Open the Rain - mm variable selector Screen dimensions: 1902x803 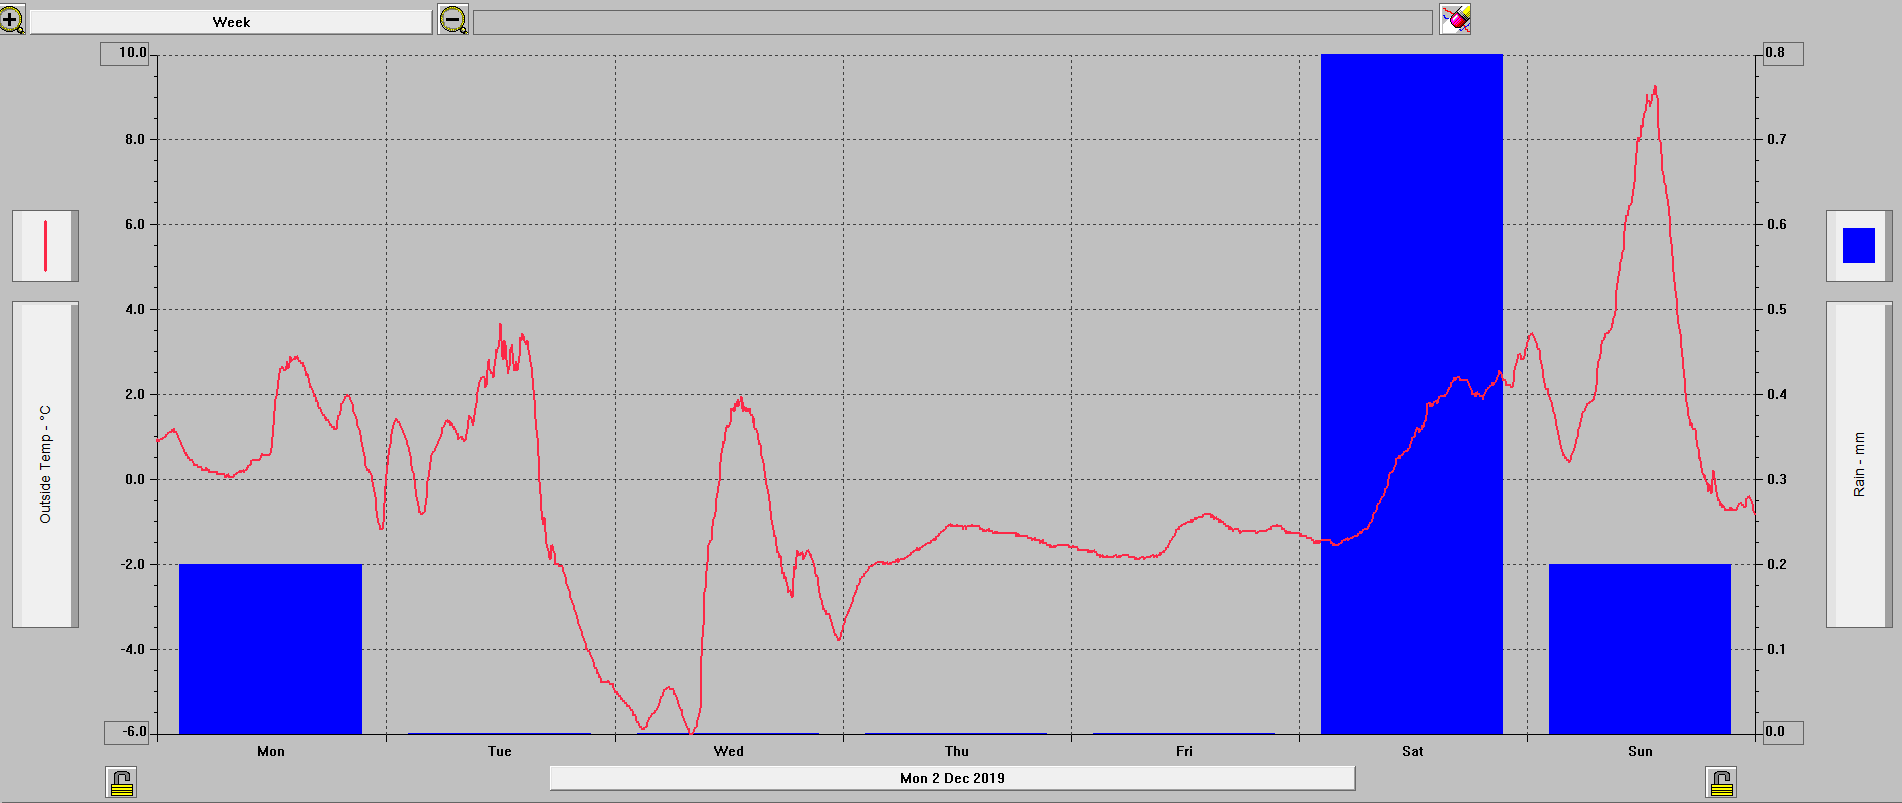click(1858, 464)
